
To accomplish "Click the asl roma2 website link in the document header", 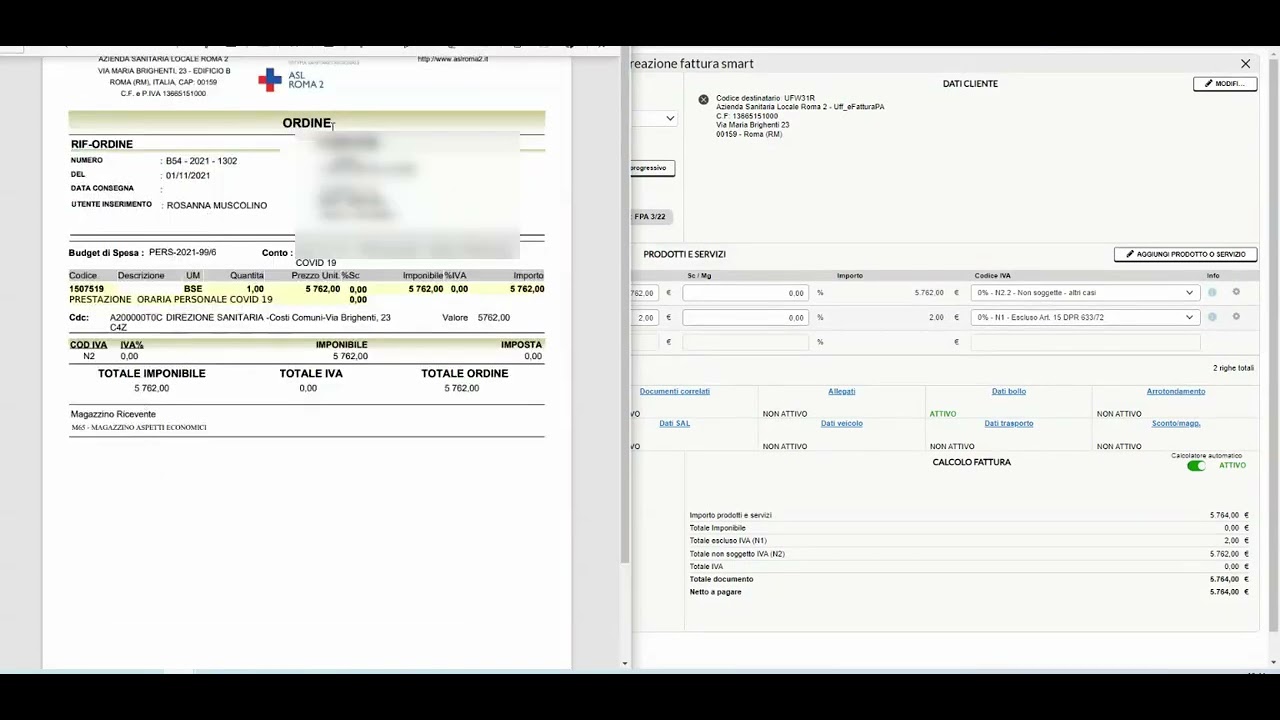I will 453,59.
